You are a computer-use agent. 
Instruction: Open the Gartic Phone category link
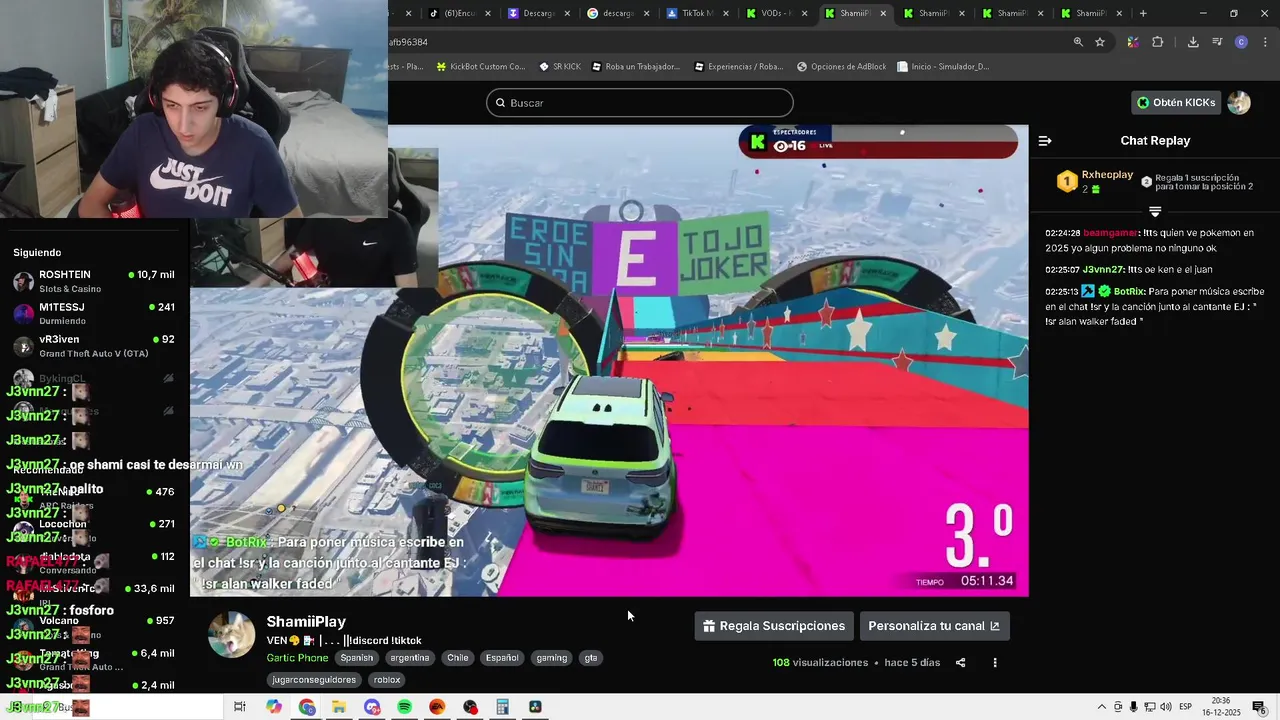(x=297, y=658)
